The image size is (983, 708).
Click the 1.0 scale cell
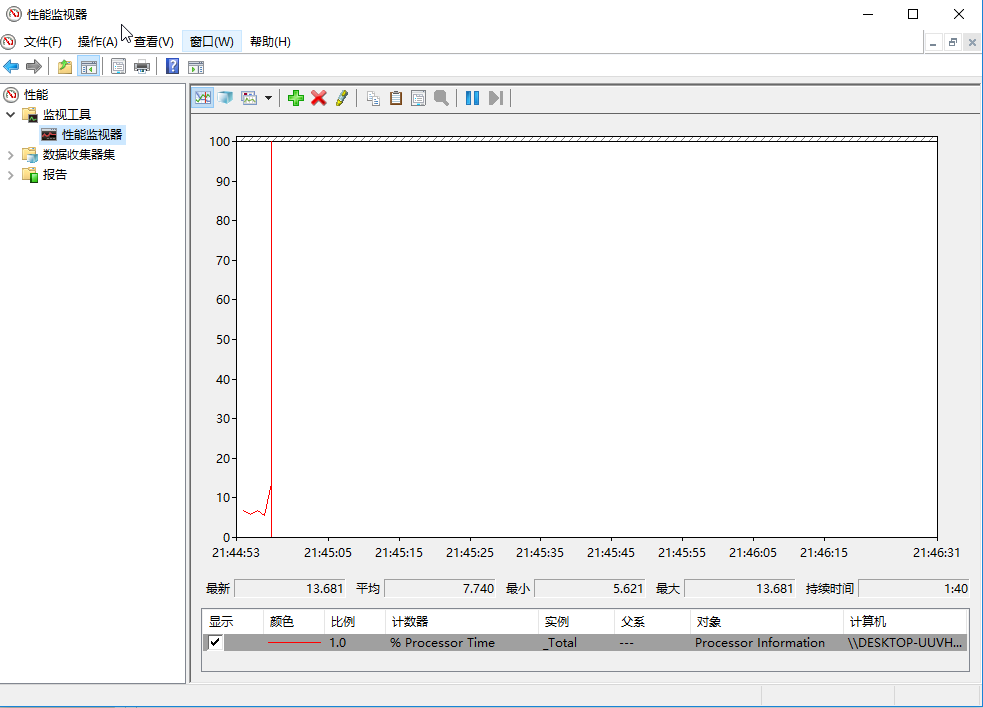click(337, 642)
